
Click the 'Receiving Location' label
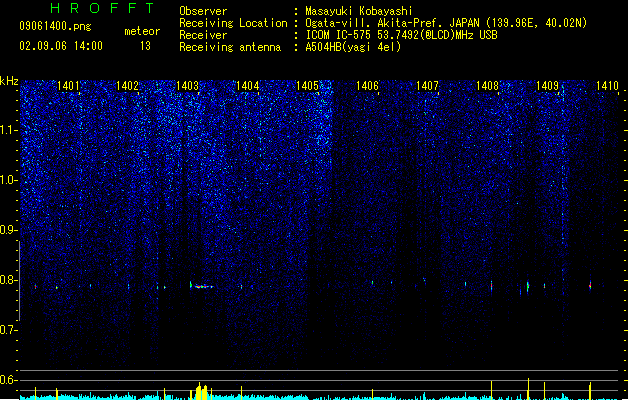[233, 23]
